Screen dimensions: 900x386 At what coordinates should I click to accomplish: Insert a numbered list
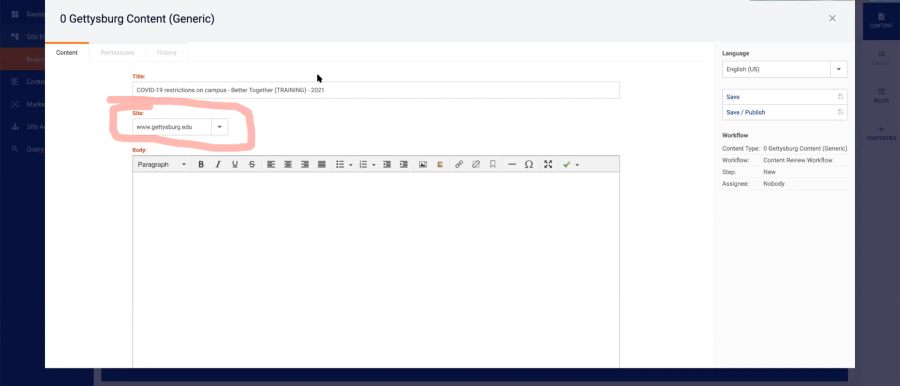pyautogui.click(x=363, y=164)
